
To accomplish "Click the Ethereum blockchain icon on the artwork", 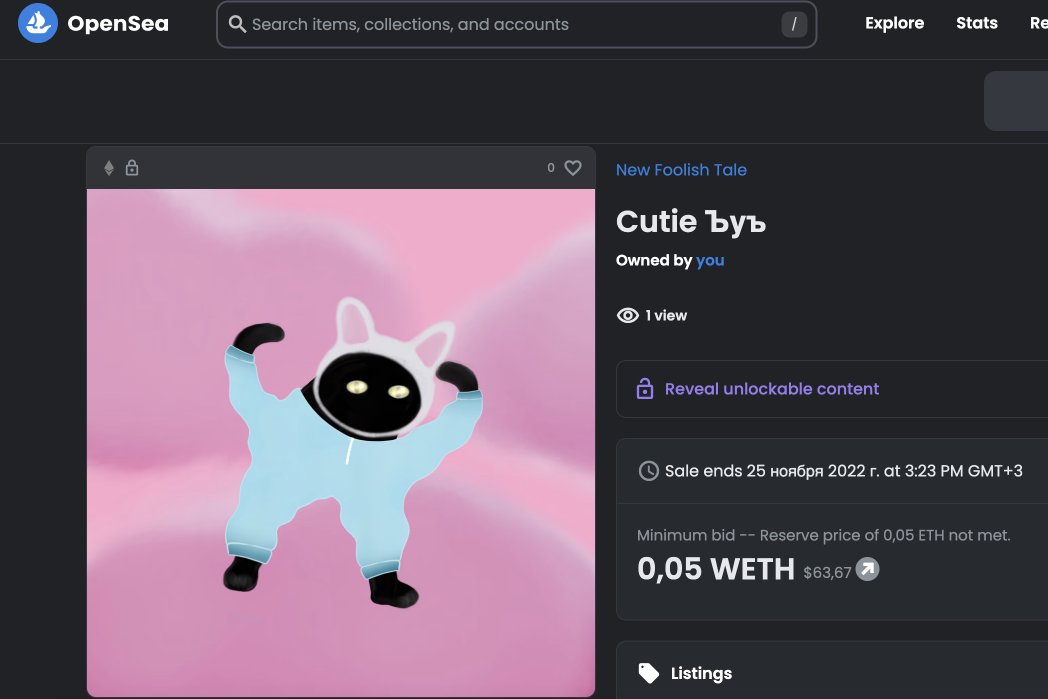I will point(109,168).
